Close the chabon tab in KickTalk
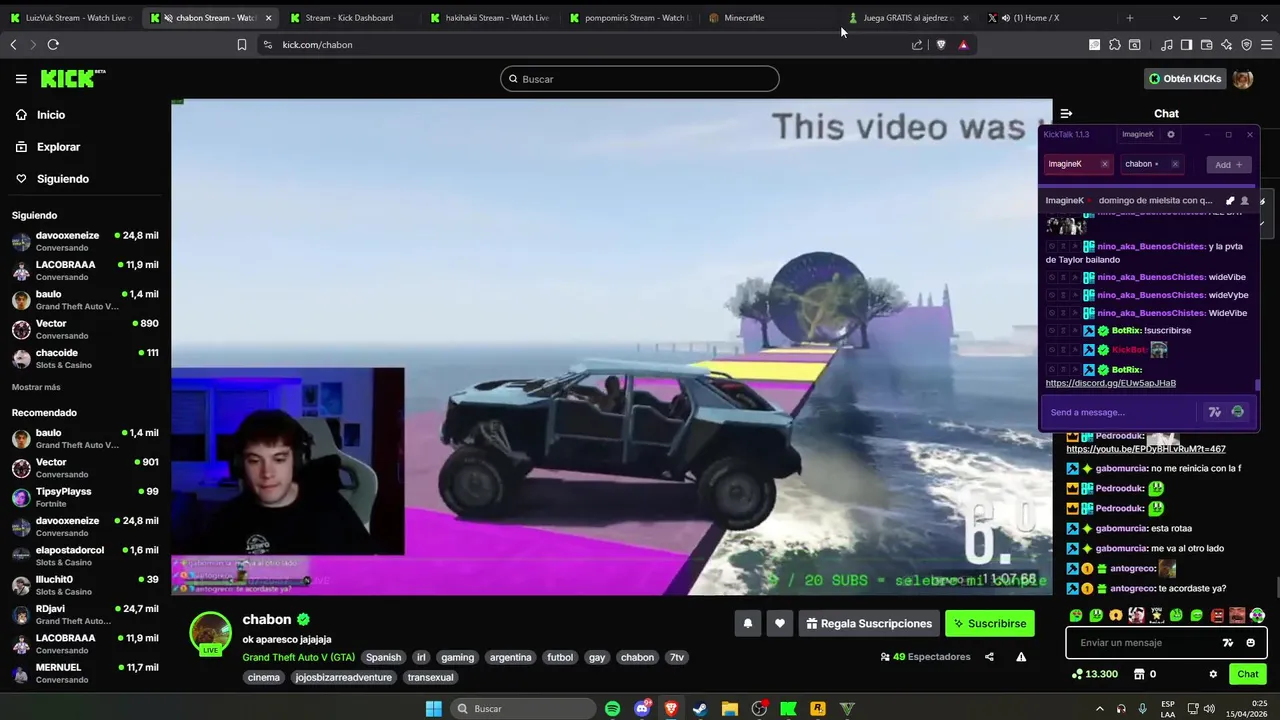The width and height of the screenshot is (1280, 720). tap(1175, 164)
